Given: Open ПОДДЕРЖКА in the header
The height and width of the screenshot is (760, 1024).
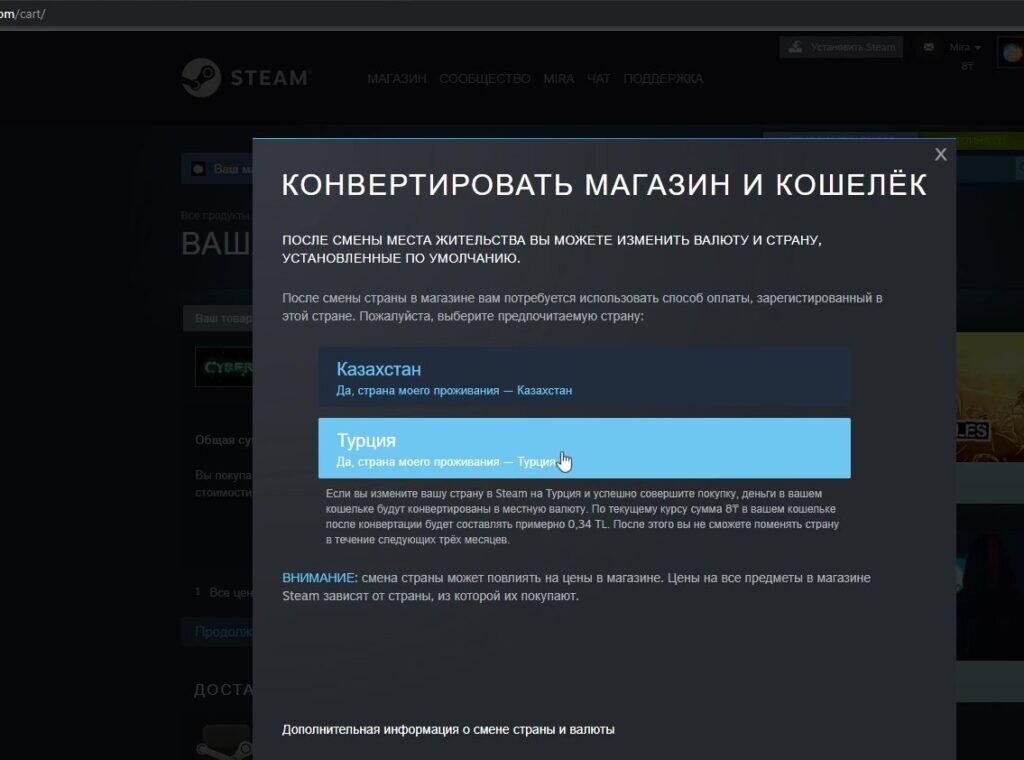Looking at the screenshot, I should (663, 79).
